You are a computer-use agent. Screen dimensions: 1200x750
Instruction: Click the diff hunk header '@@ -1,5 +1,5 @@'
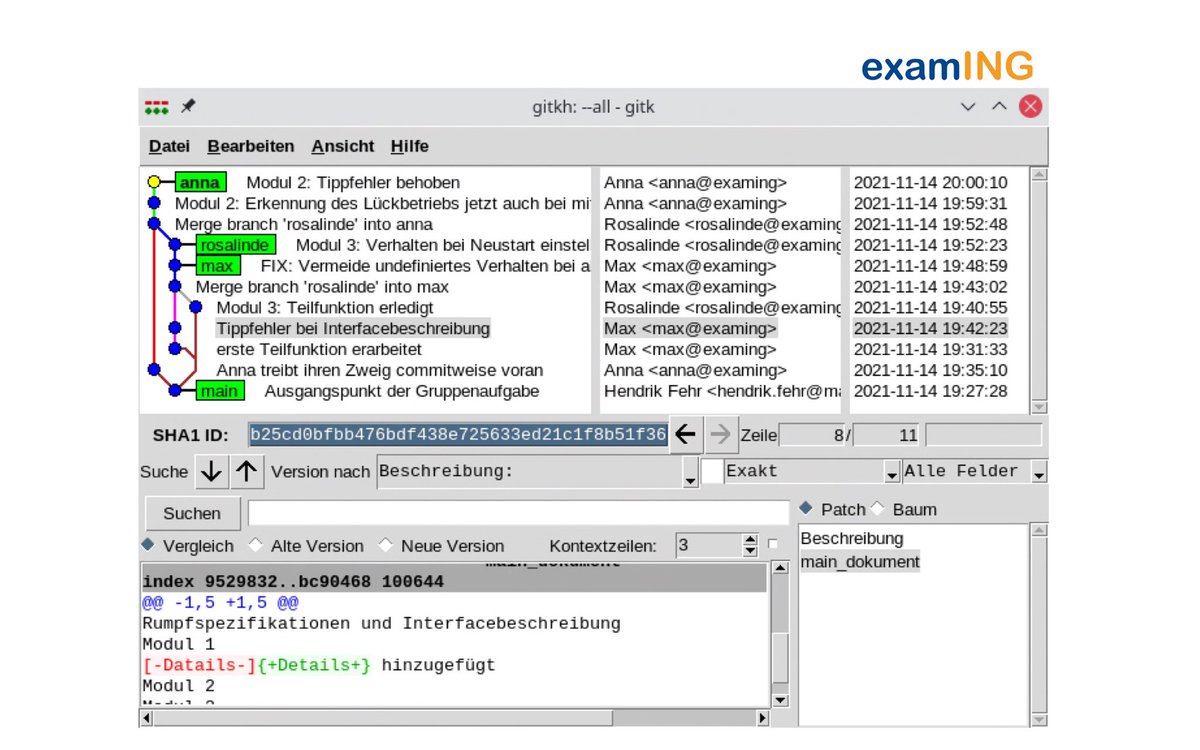click(220, 603)
